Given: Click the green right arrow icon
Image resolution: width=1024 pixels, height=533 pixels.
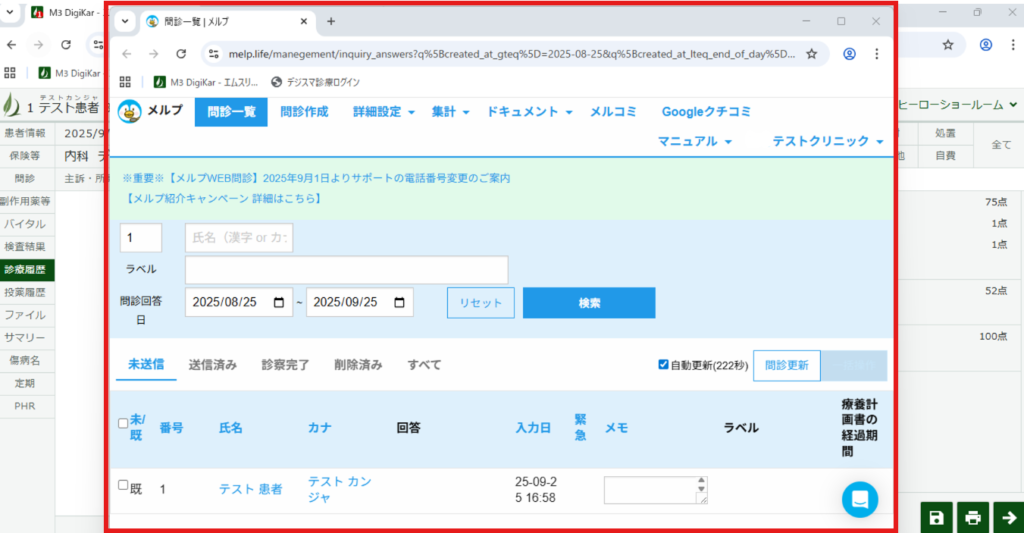Looking at the screenshot, I should click(x=1007, y=517).
